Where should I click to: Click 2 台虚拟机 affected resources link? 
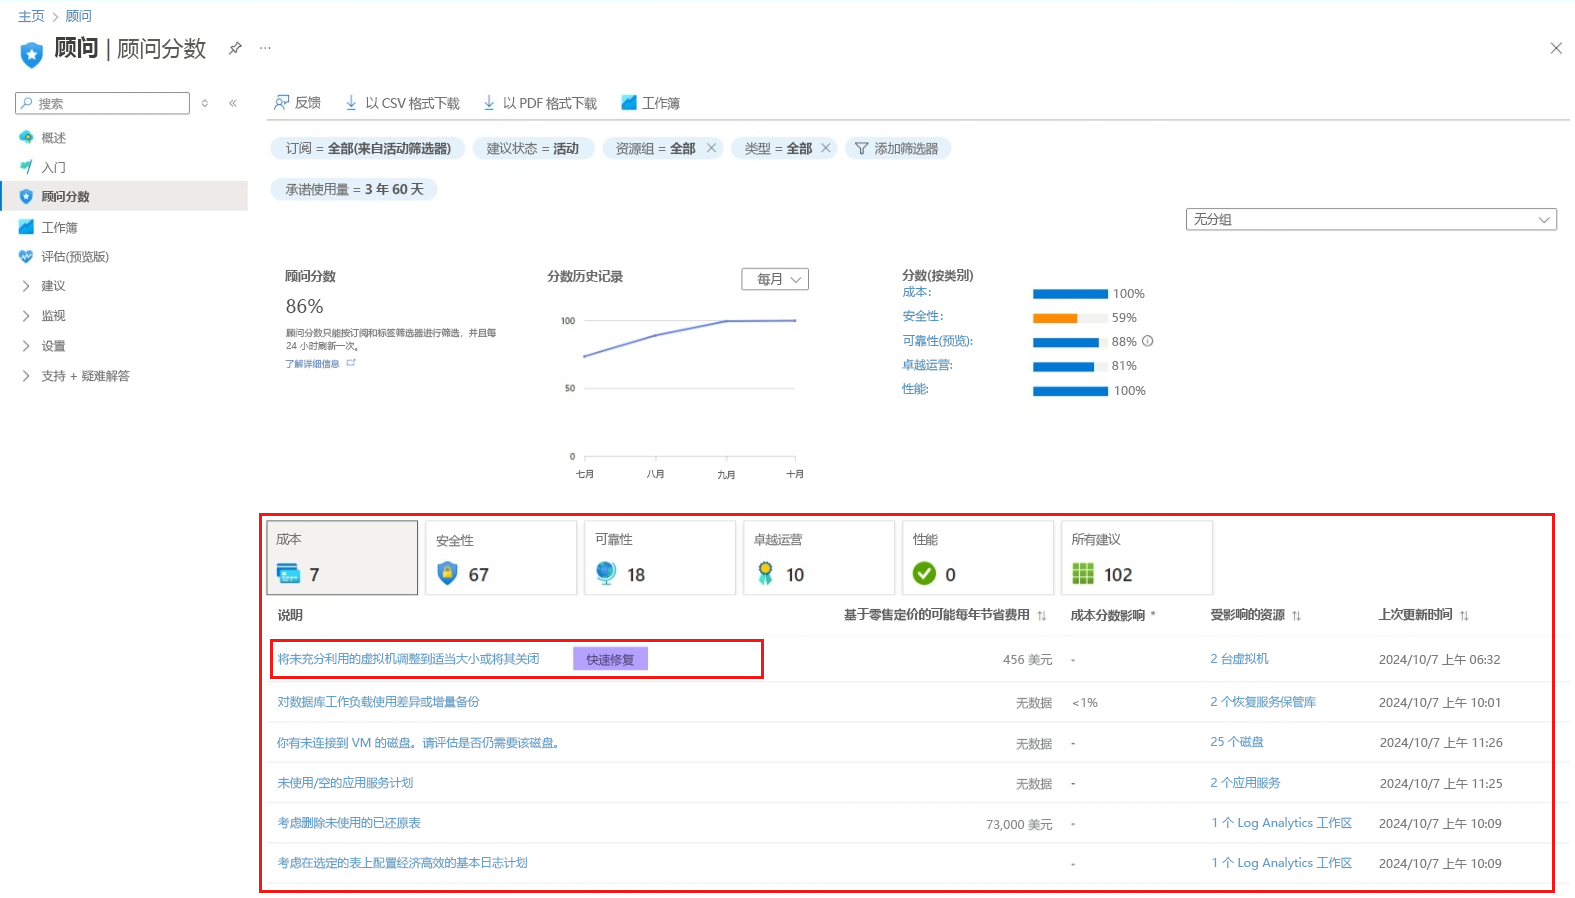coord(1239,659)
